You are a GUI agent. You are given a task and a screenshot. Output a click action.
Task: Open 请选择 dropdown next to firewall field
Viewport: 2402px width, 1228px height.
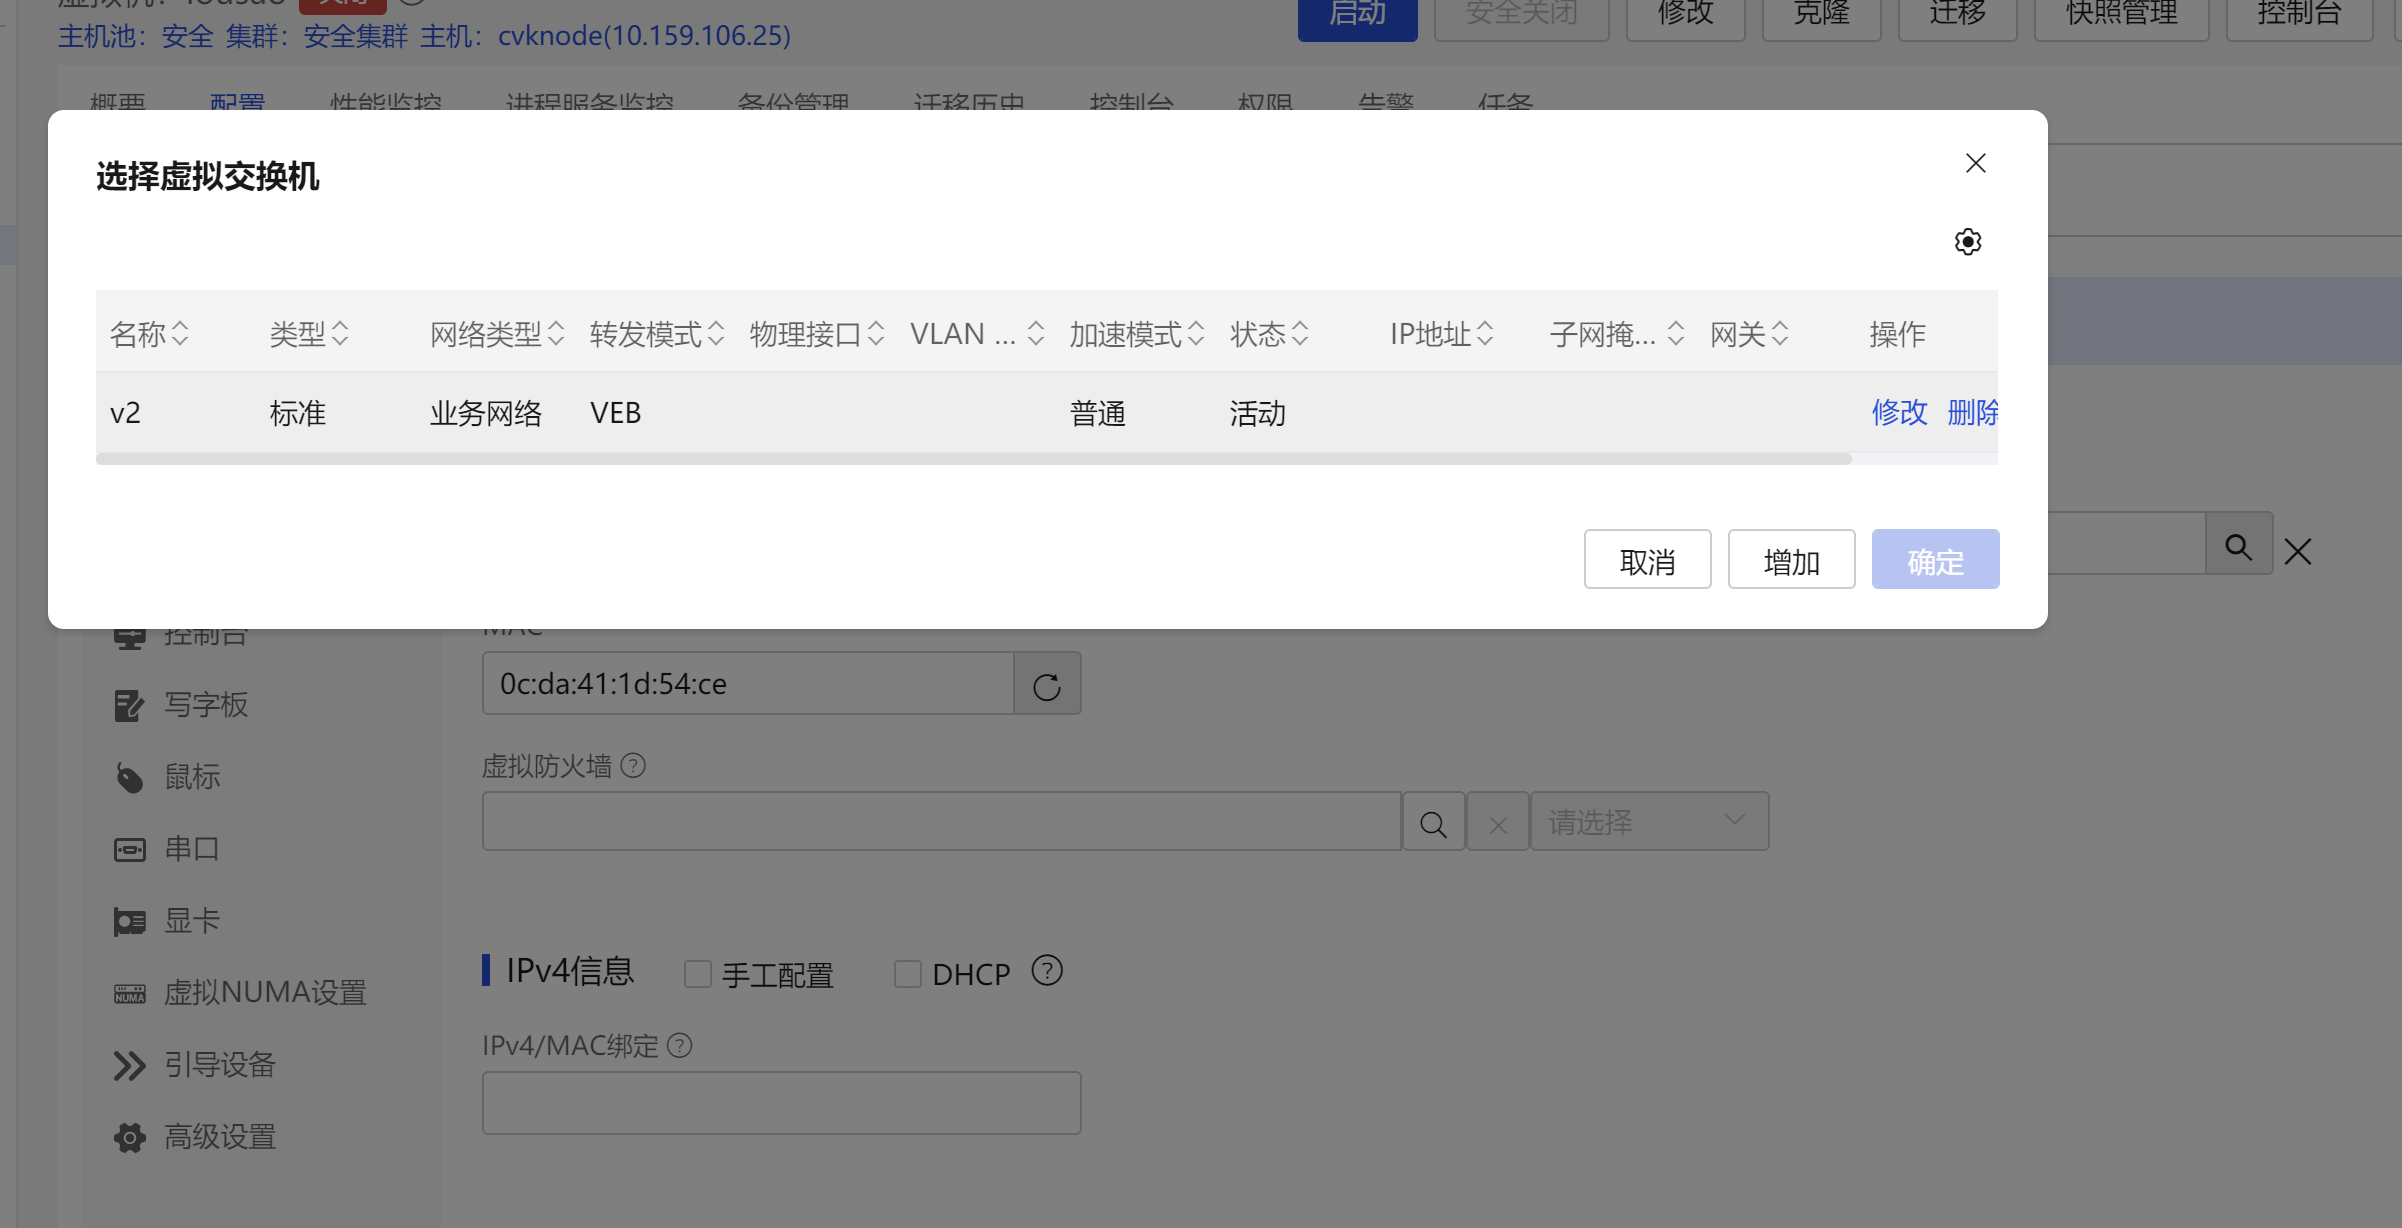point(1648,822)
